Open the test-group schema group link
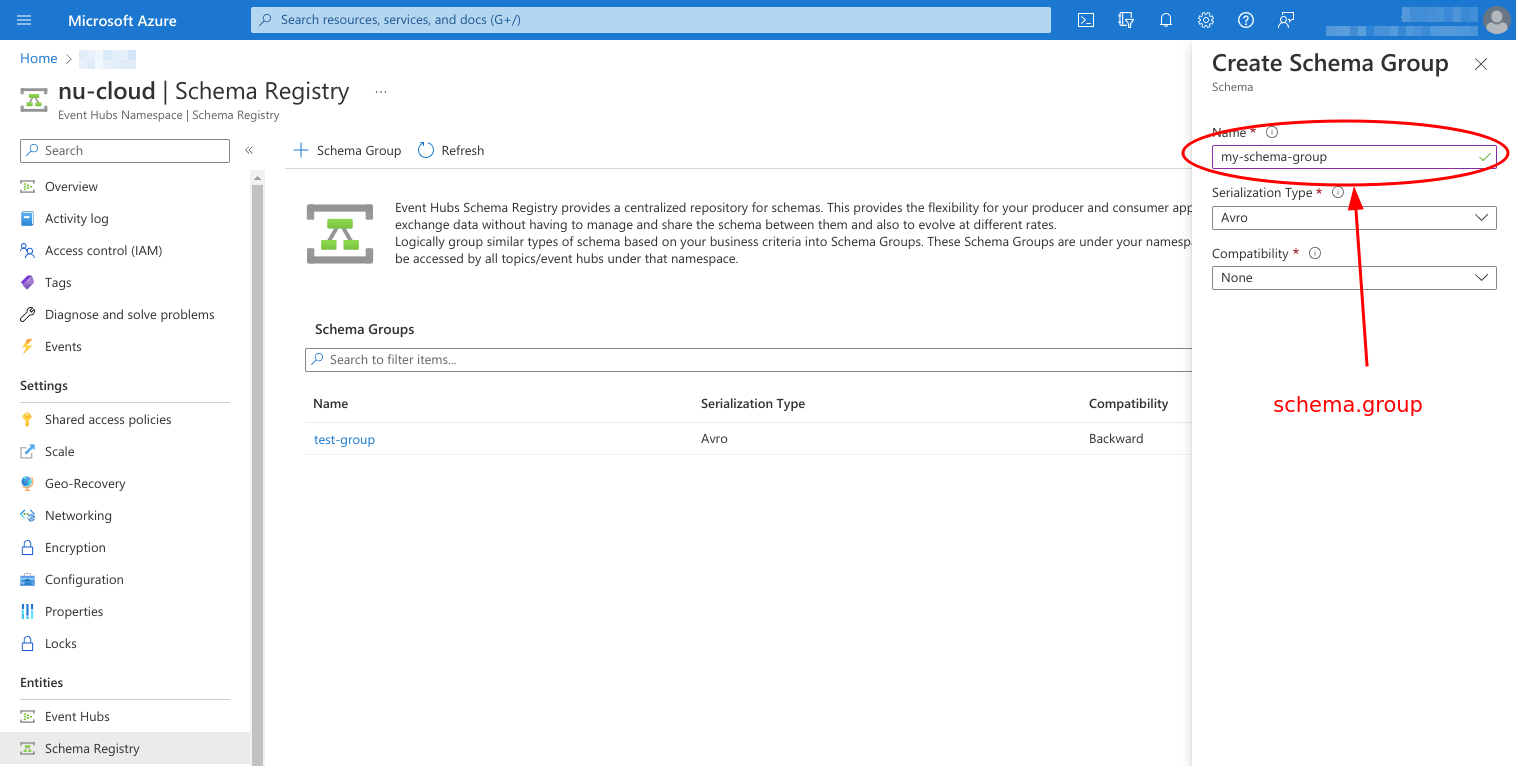This screenshot has height=766, width=1516. (344, 439)
